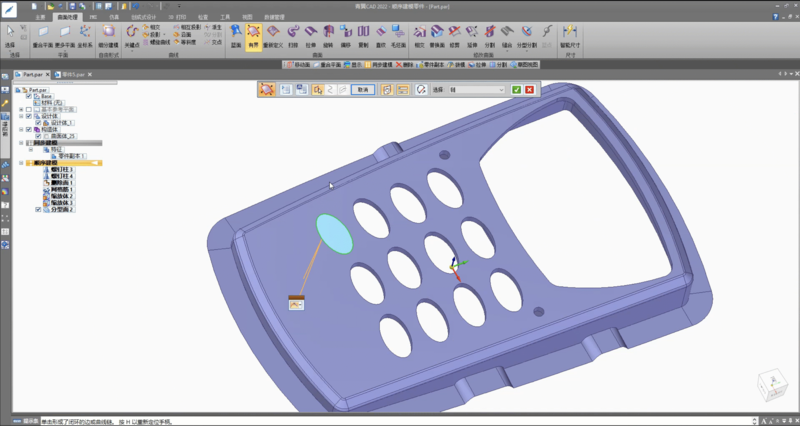This screenshot has height=426, width=800.
Task: Enable the 基本参考平面 checkbox
Action: click(29, 109)
